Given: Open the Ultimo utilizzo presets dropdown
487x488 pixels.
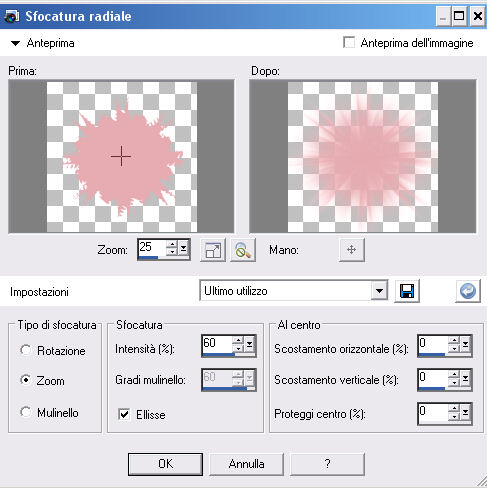Looking at the screenshot, I should tap(379, 291).
